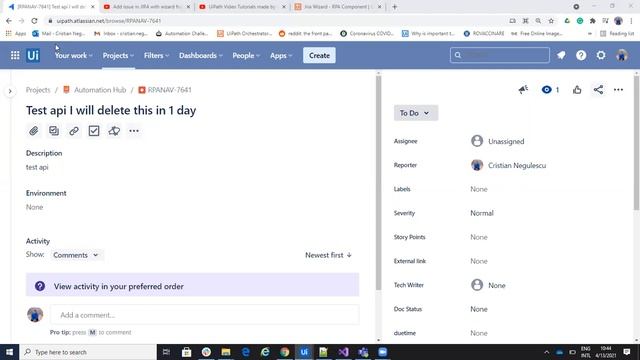Screen dimensions: 640x360
Task: Click the issue title text
Action: (x=111, y=110)
